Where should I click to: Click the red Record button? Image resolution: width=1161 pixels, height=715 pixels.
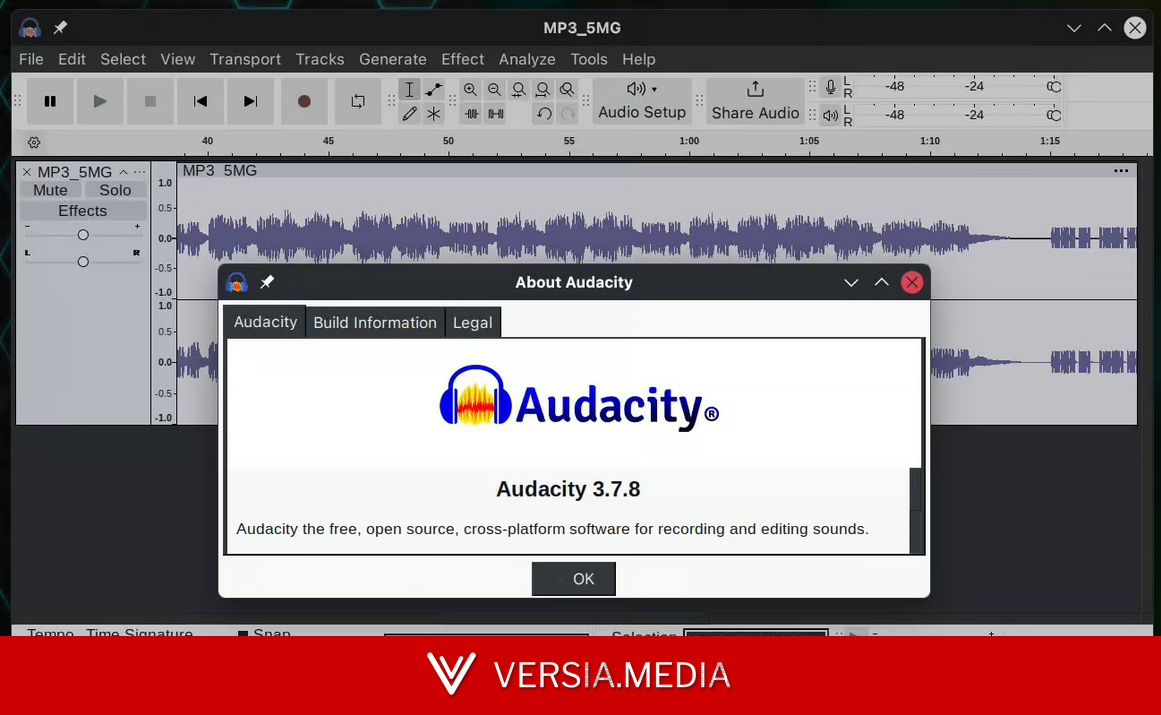pyautogui.click(x=304, y=101)
